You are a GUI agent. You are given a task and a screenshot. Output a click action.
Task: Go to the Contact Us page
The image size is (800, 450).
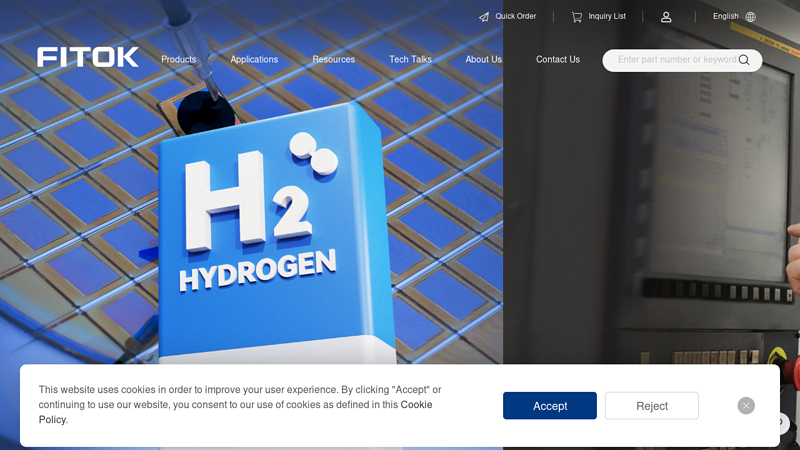click(557, 60)
